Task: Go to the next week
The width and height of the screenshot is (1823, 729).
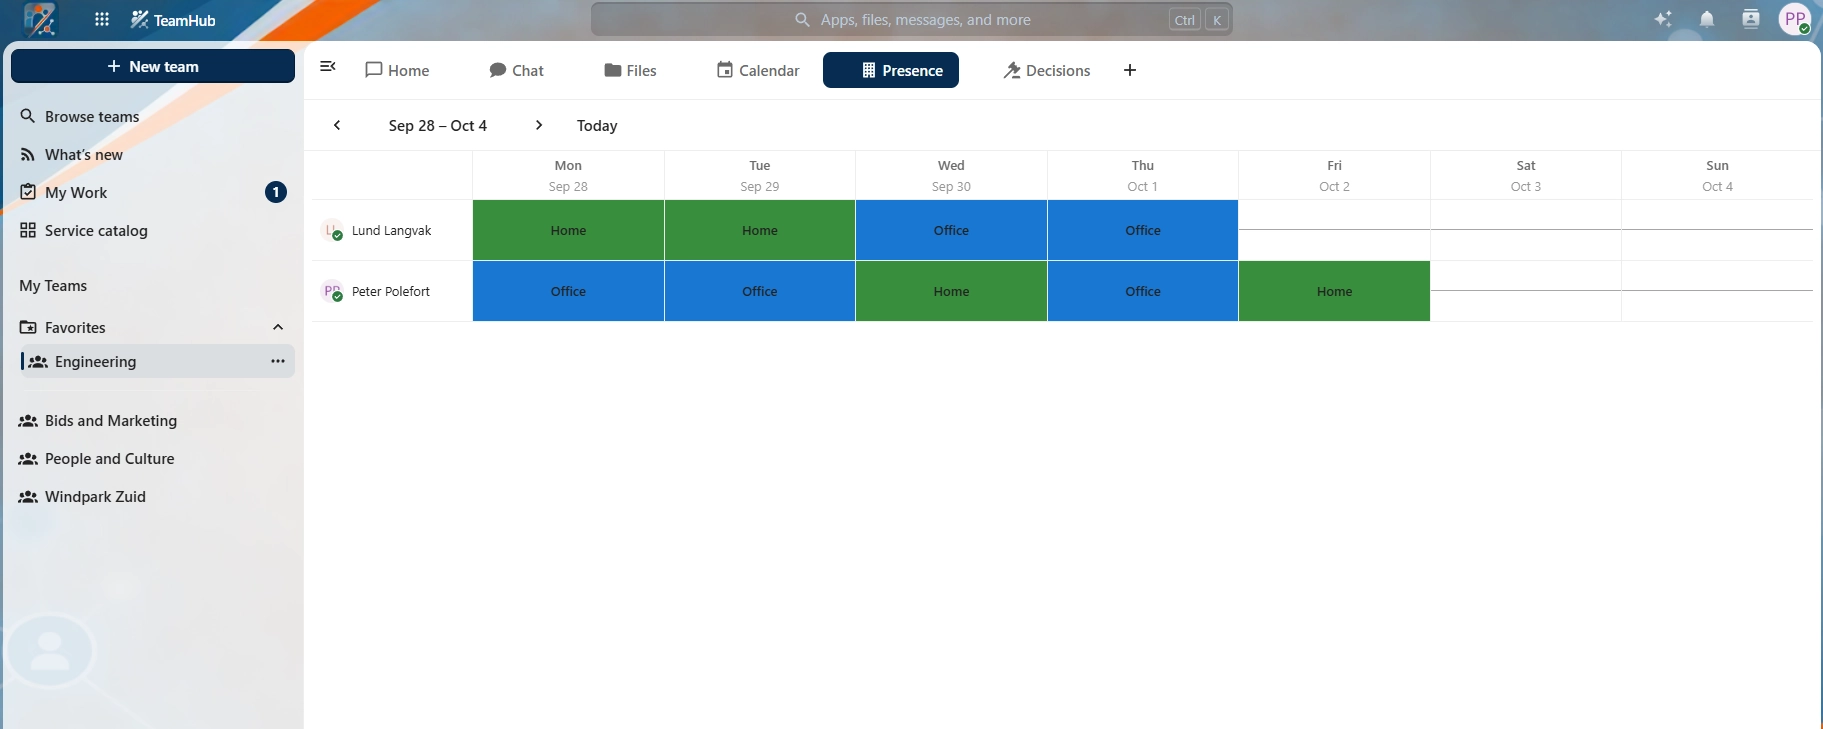Action: point(539,125)
